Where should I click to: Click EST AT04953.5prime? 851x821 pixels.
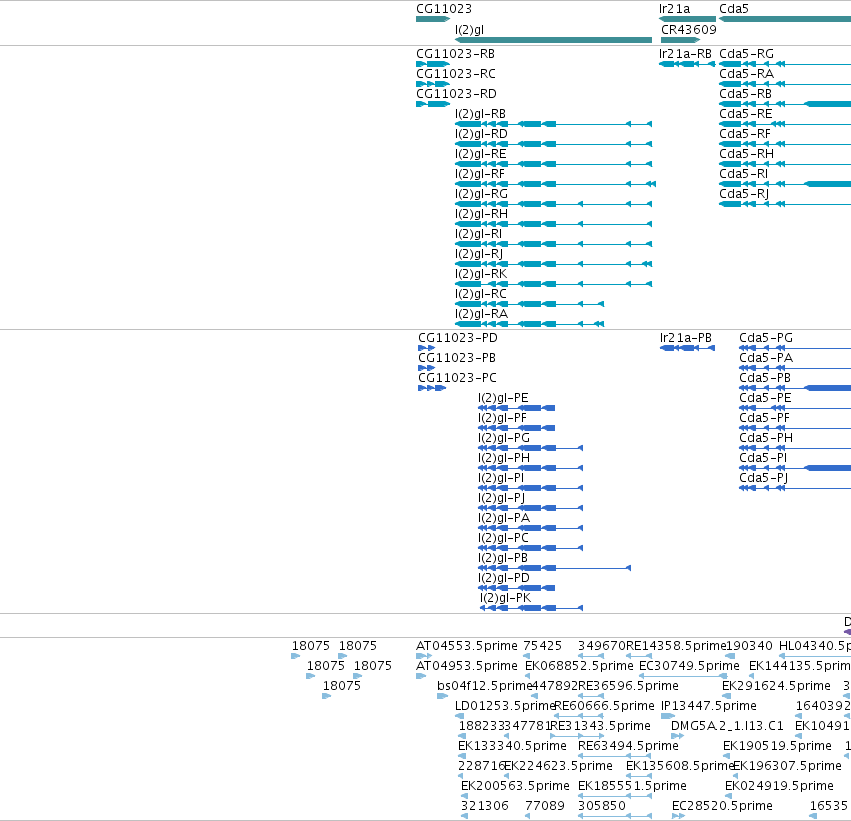[421, 676]
